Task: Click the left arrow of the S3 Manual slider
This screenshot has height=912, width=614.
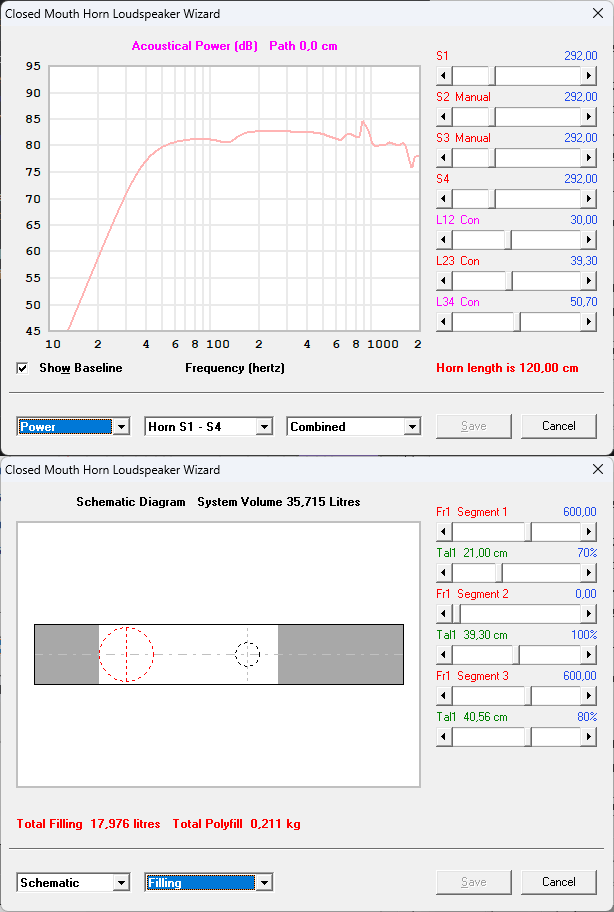Action: [x=444, y=158]
